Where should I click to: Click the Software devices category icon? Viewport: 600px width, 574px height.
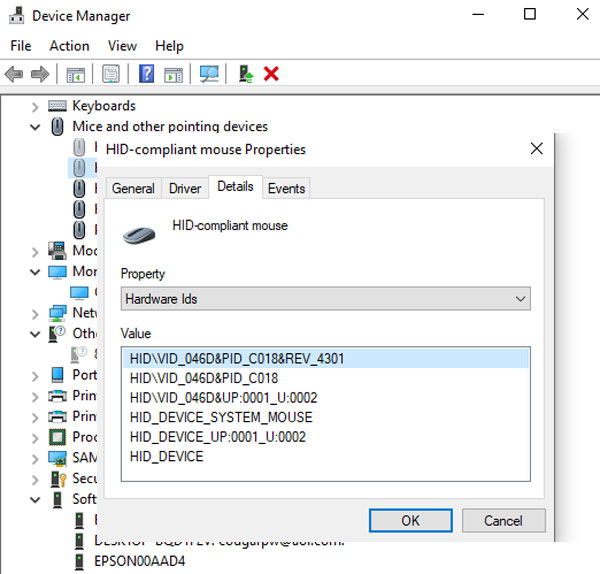[57, 499]
